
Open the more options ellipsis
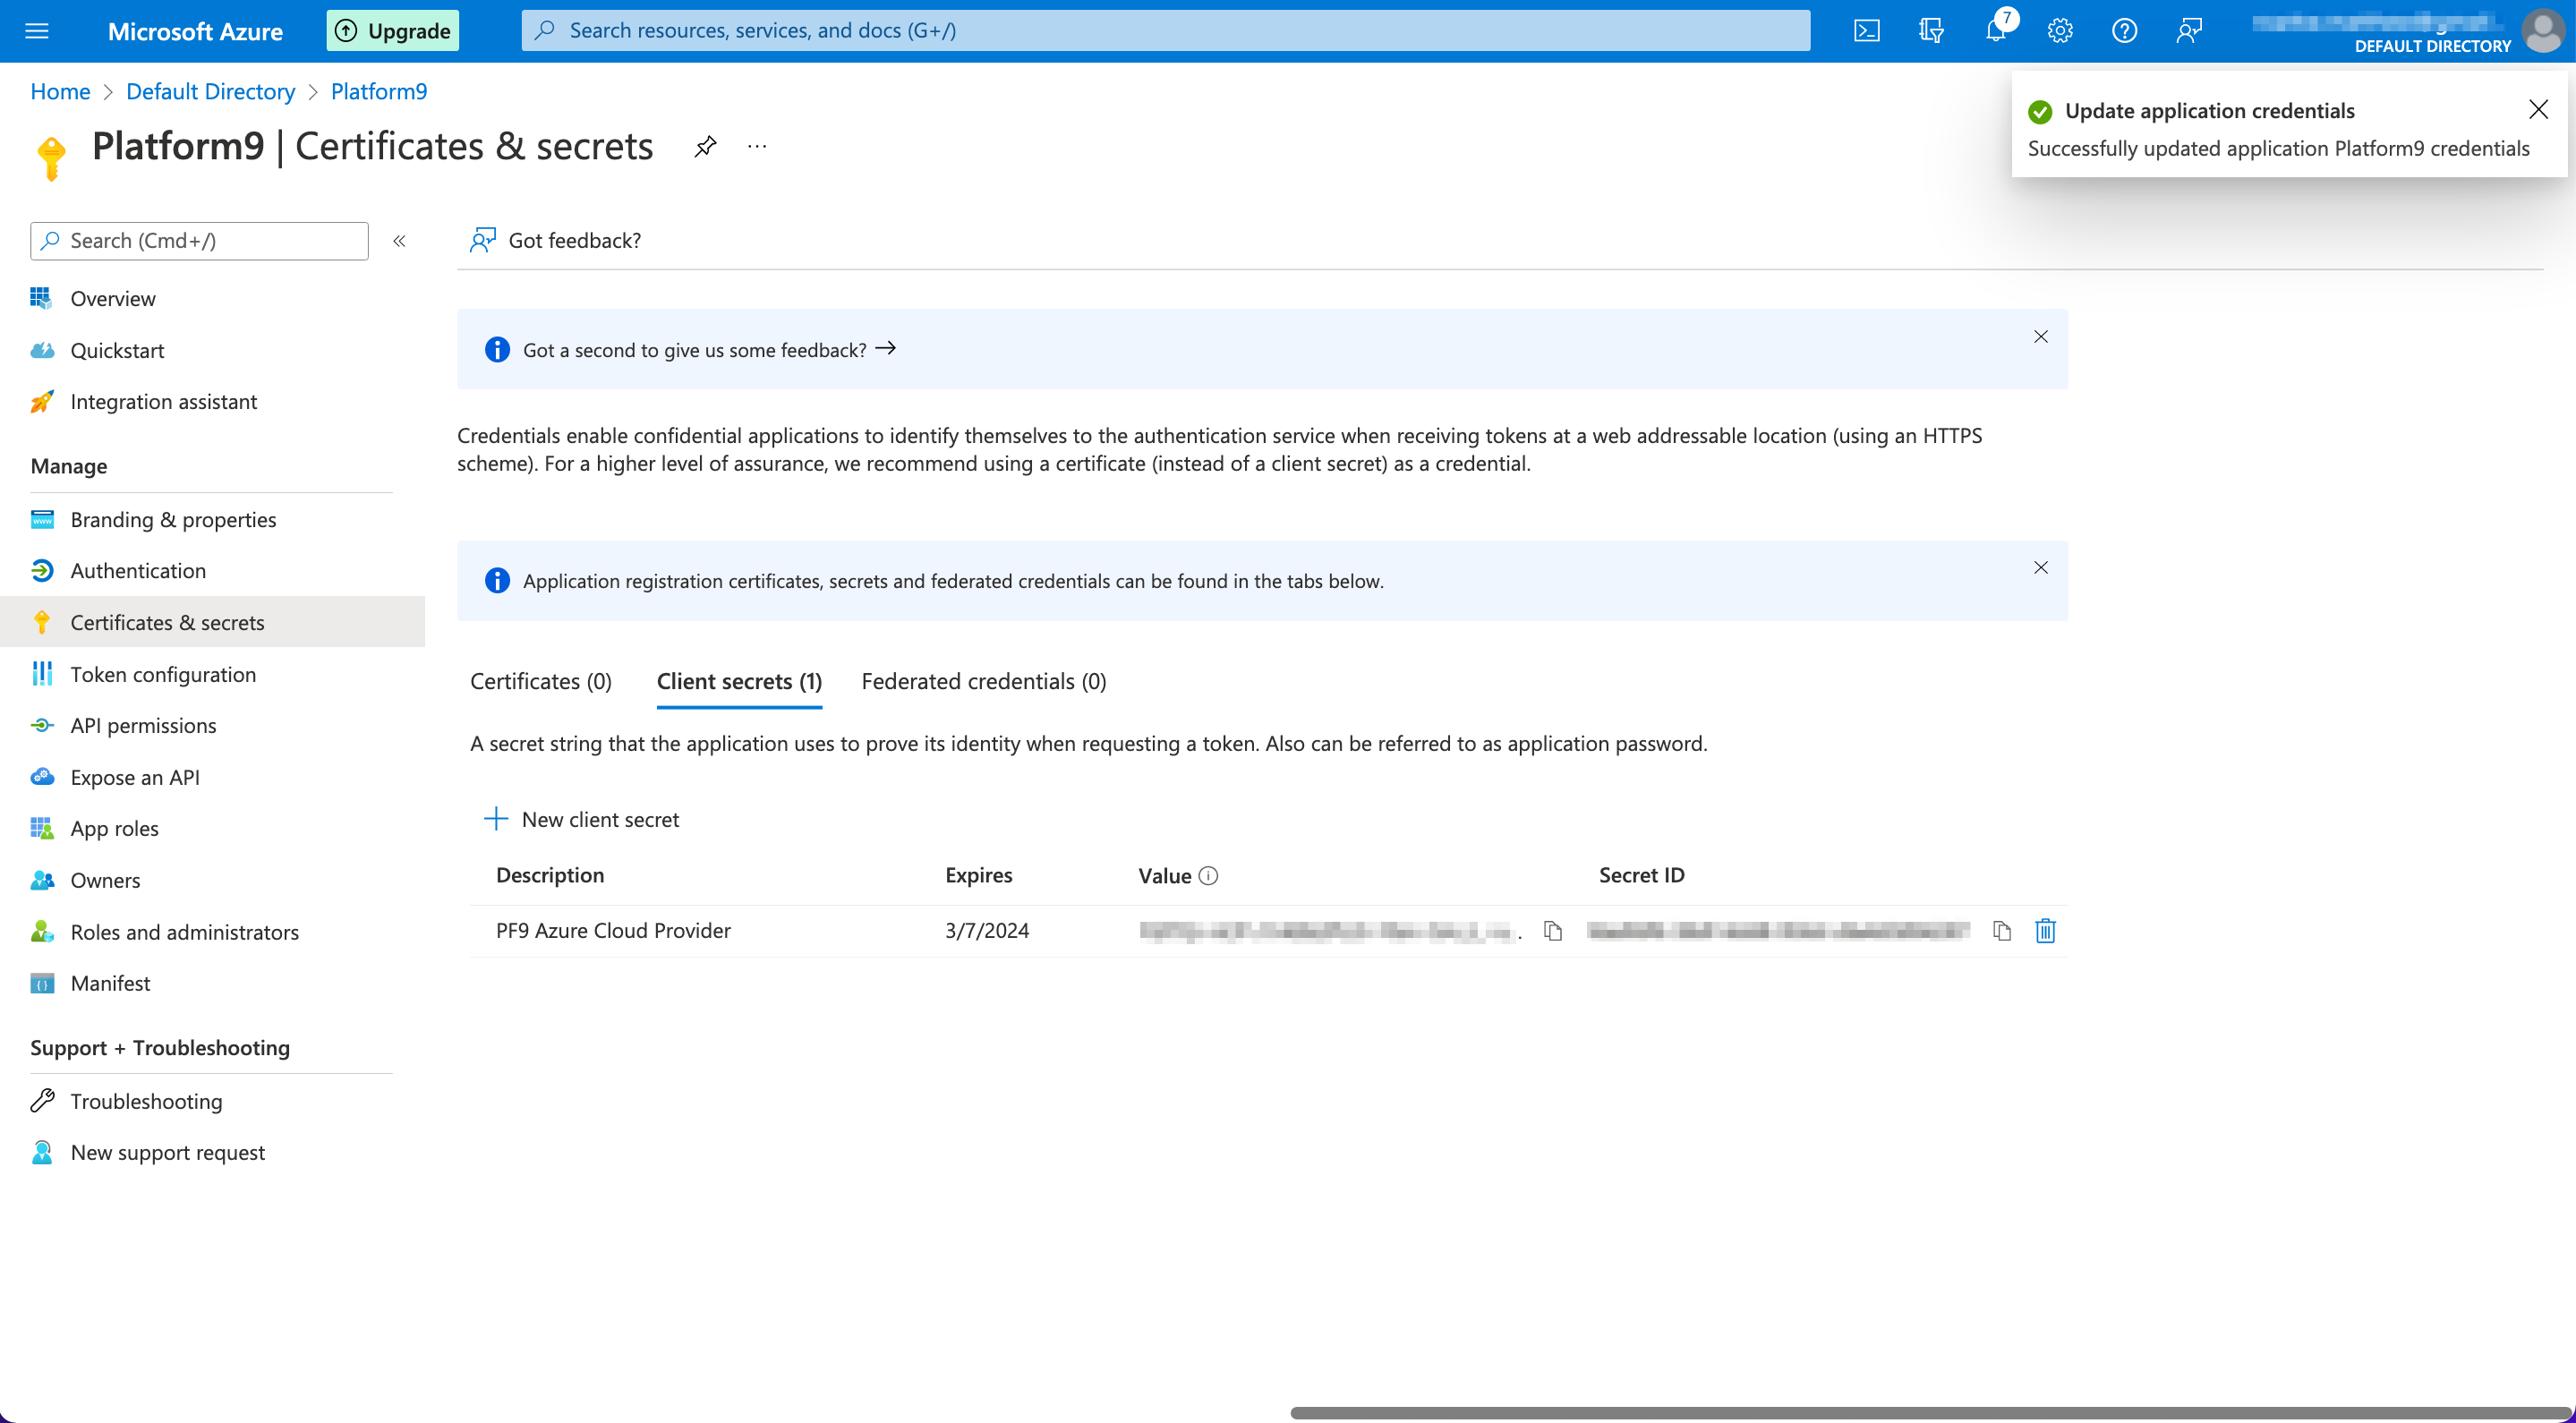click(757, 146)
